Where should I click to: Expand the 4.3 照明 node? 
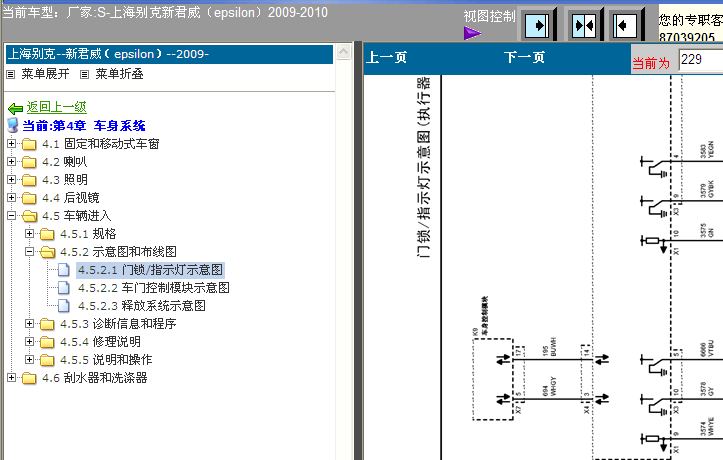pyautogui.click(x=12, y=179)
